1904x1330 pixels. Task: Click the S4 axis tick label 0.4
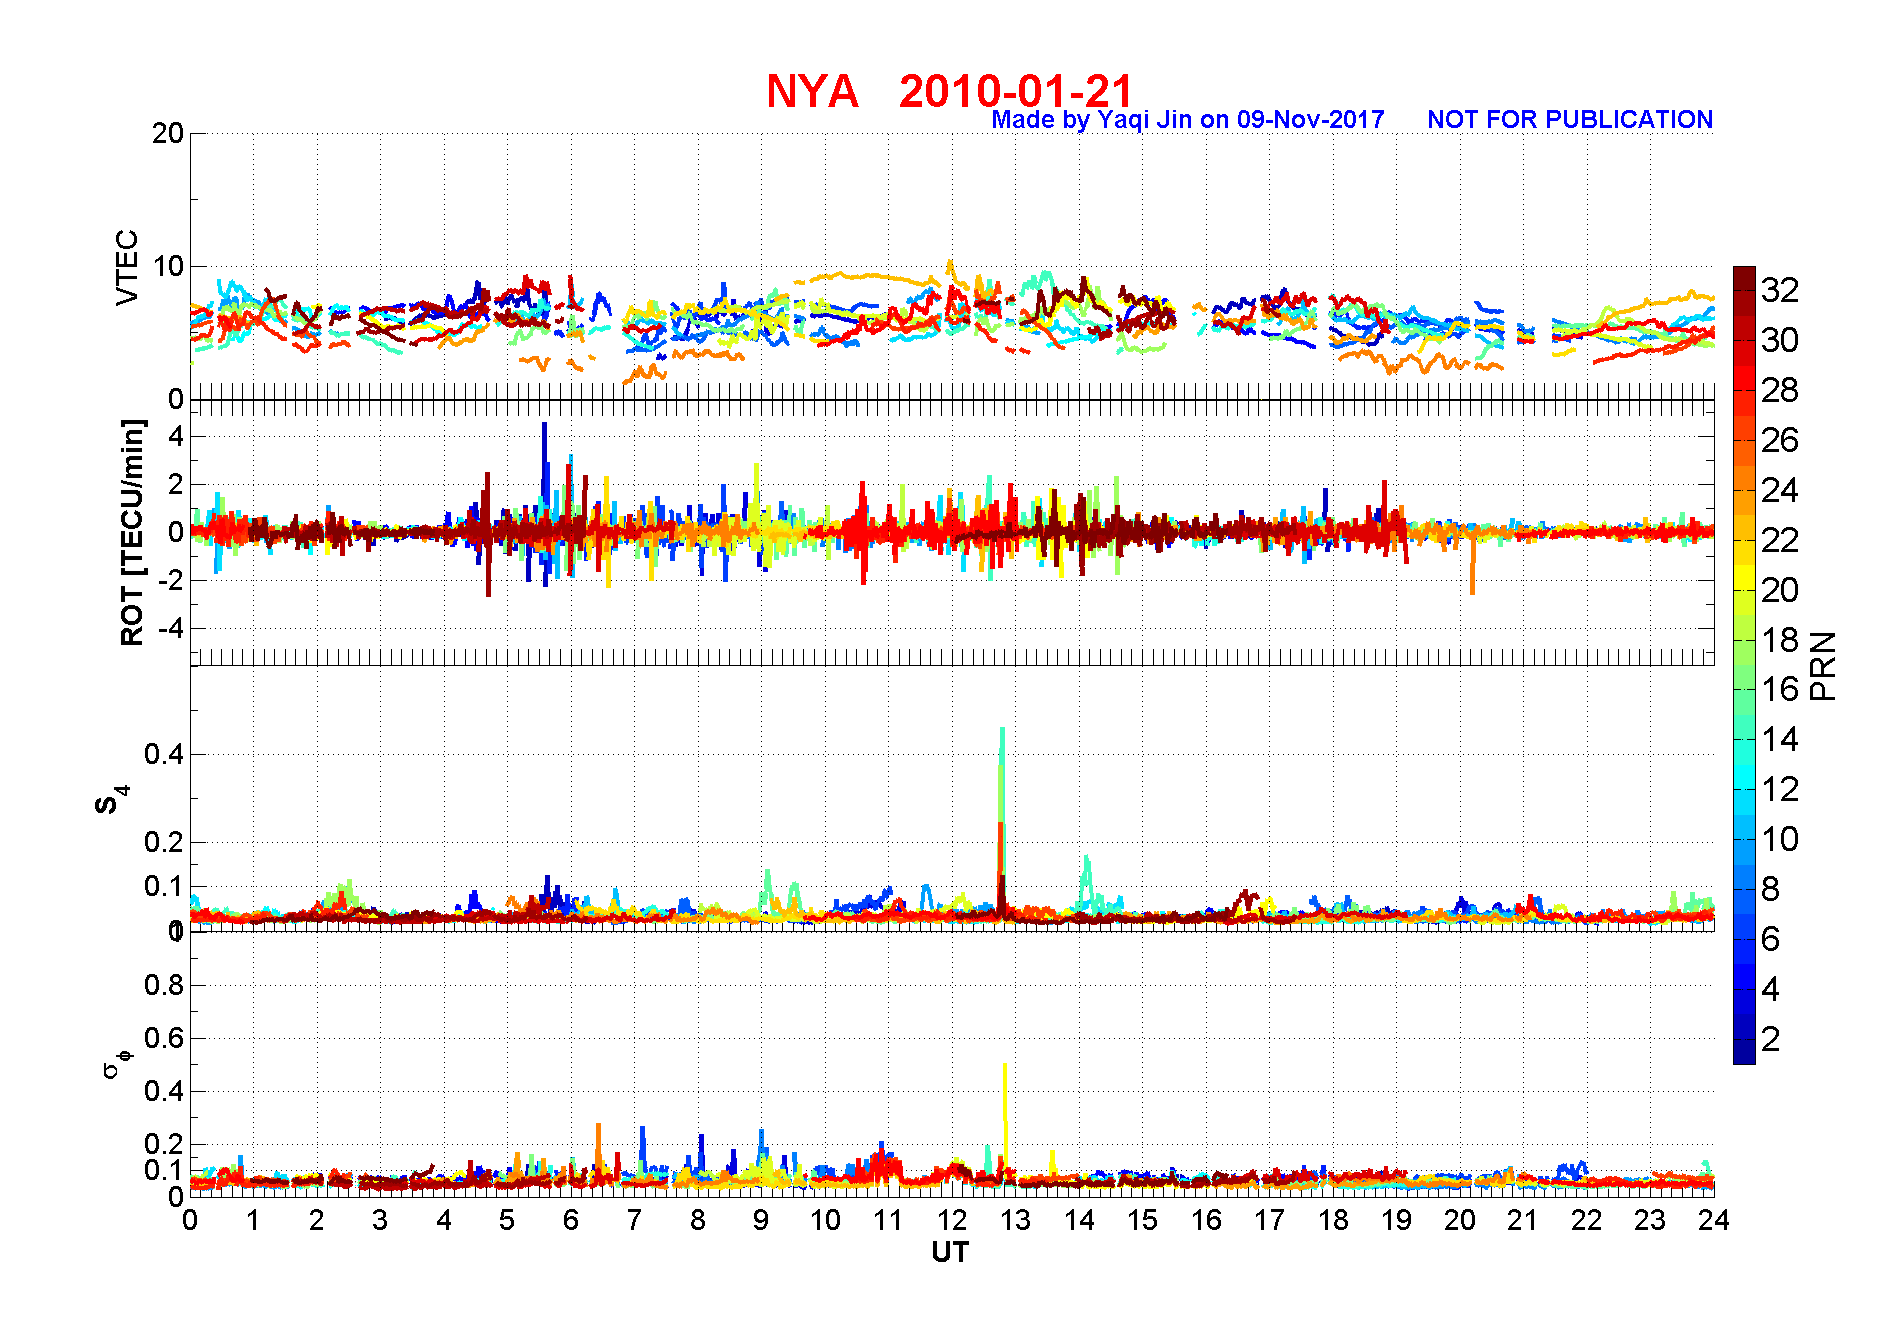pos(165,754)
